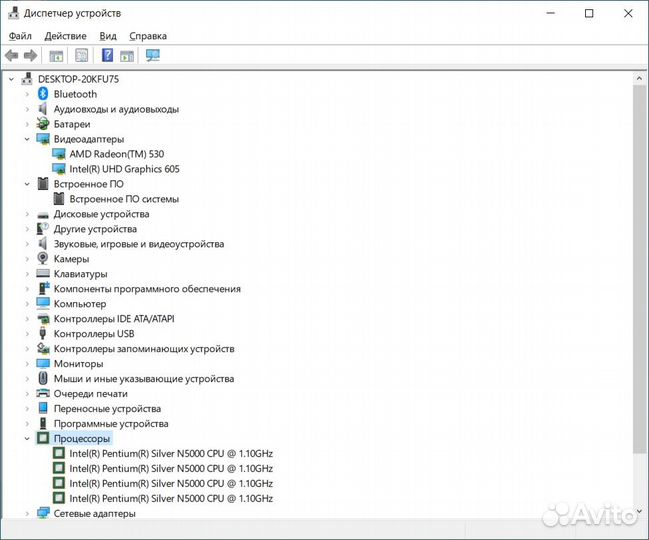Viewport: 649px width, 540px height.
Task: Click the Мониторы monitor icon
Action: (x=43, y=364)
